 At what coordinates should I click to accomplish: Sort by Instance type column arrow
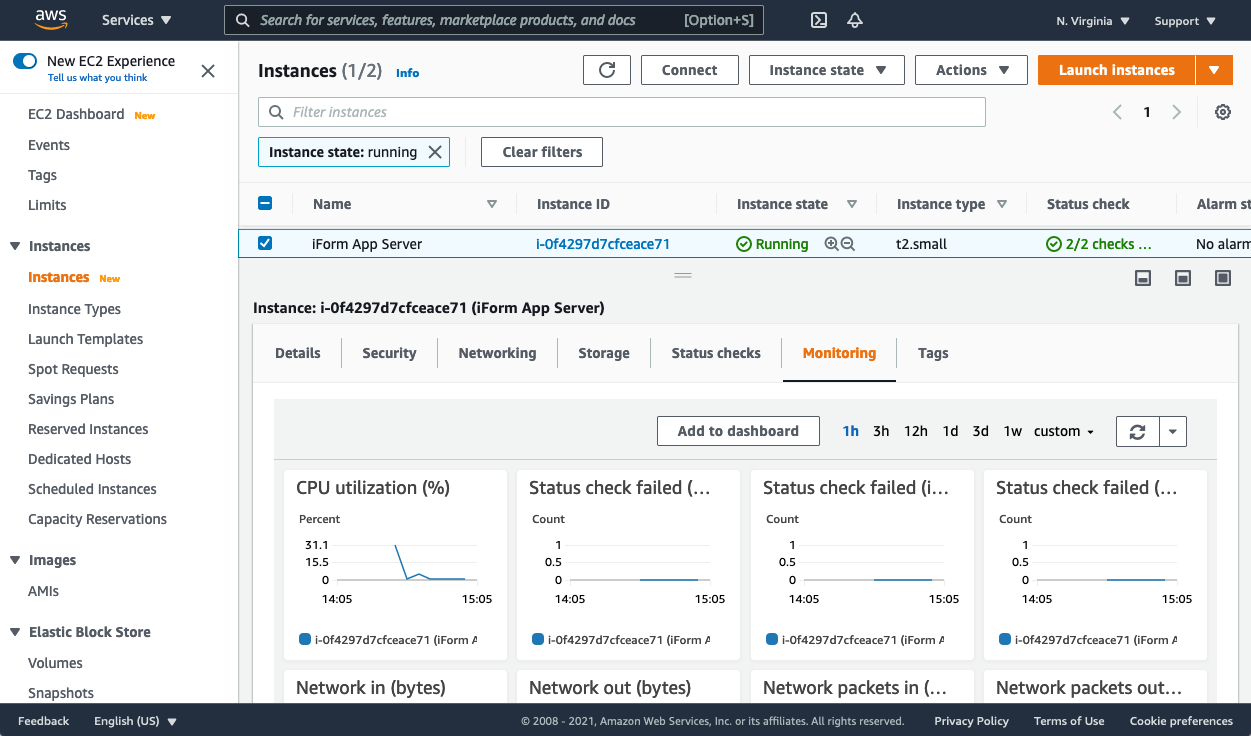tap(1002, 204)
